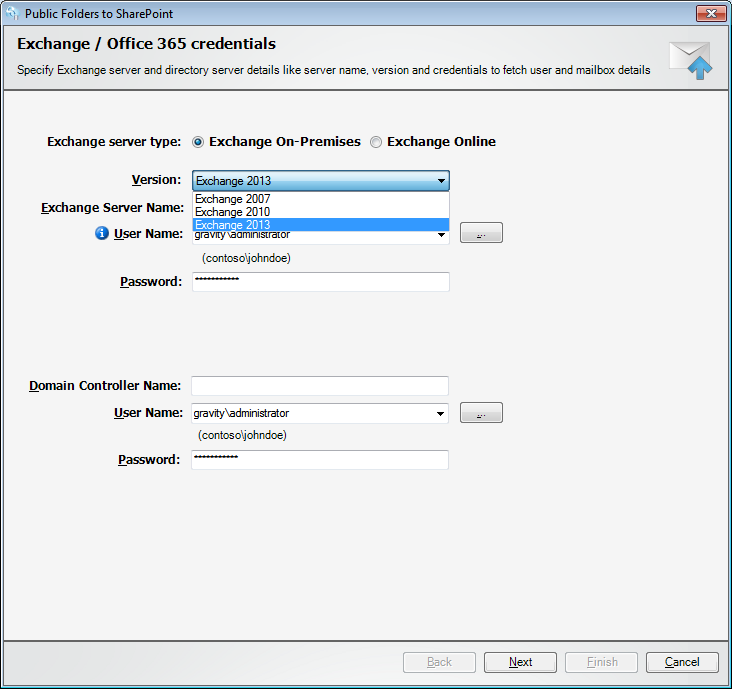Click browse button next to Exchange User Name
The image size is (732, 689).
(x=481, y=232)
